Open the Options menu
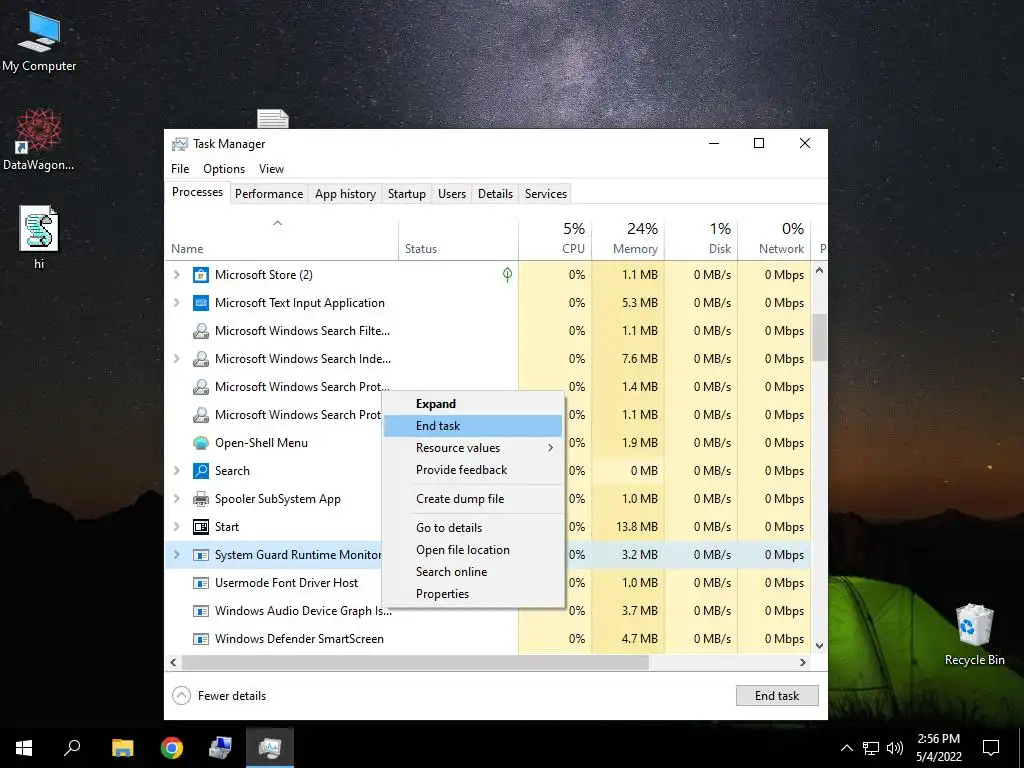1024x768 pixels. [x=224, y=169]
